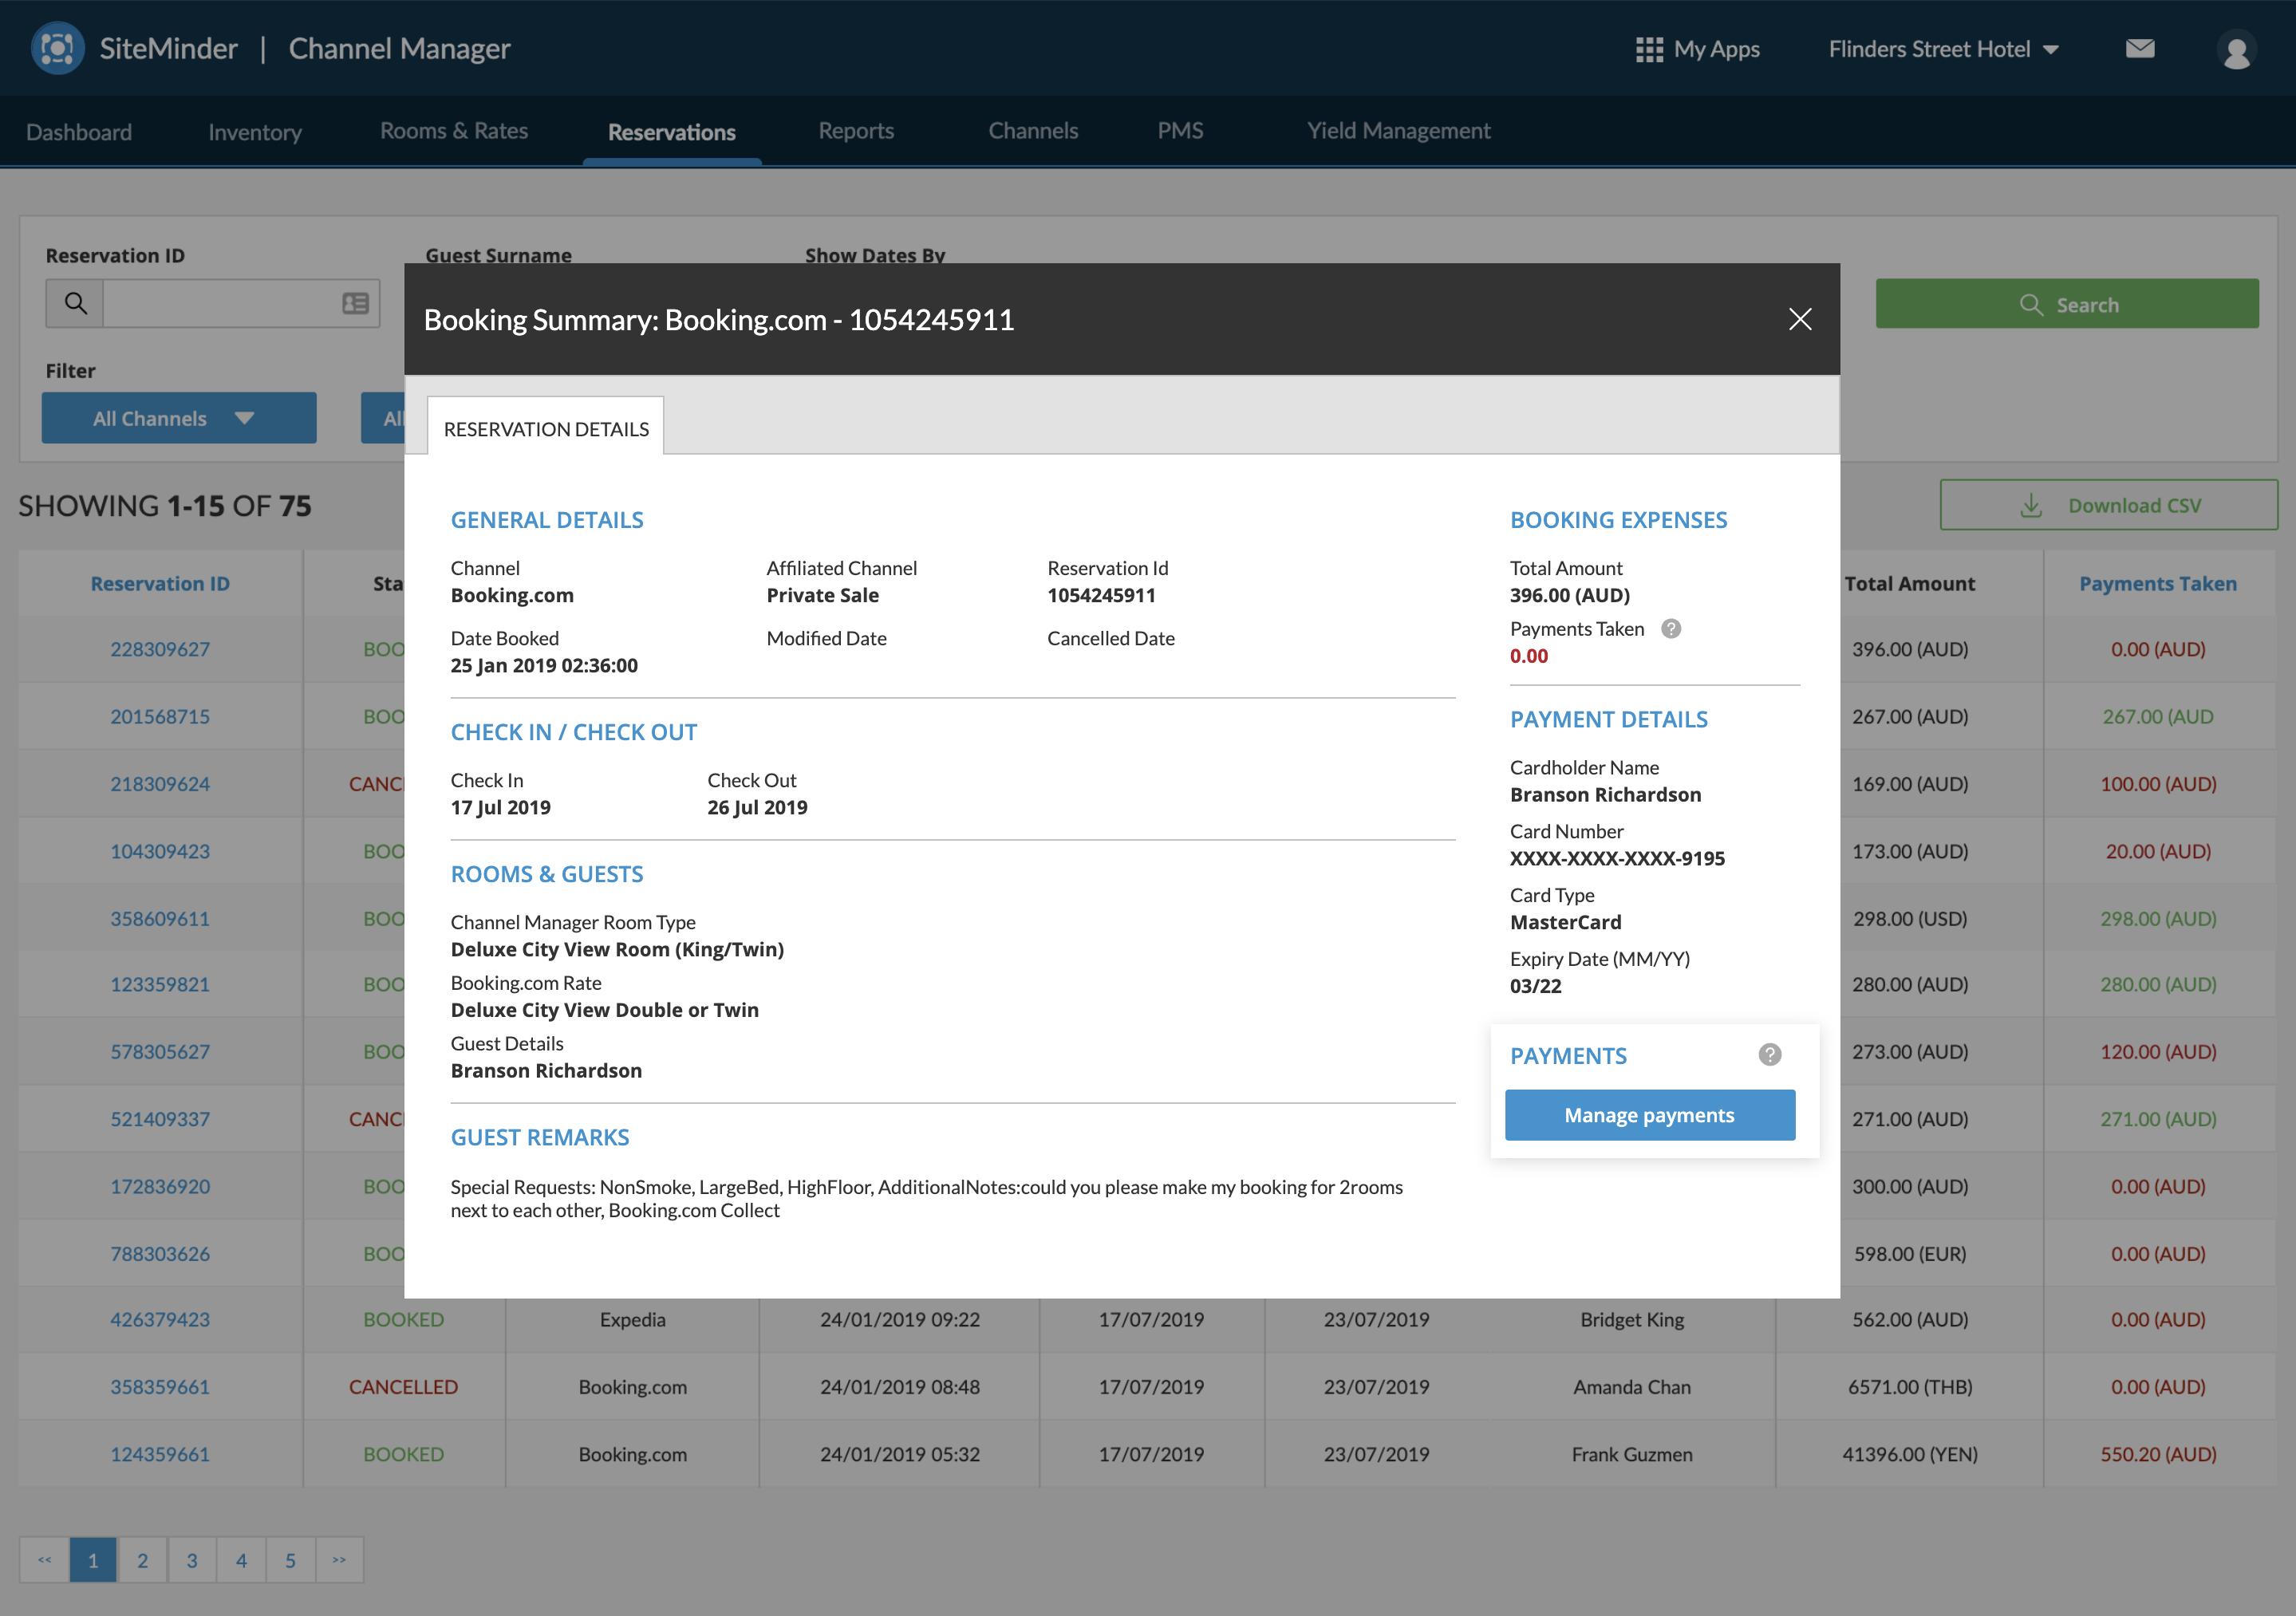The height and width of the screenshot is (1616, 2296).
Task: Open the Channels tab
Action: pyautogui.click(x=1033, y=131)
